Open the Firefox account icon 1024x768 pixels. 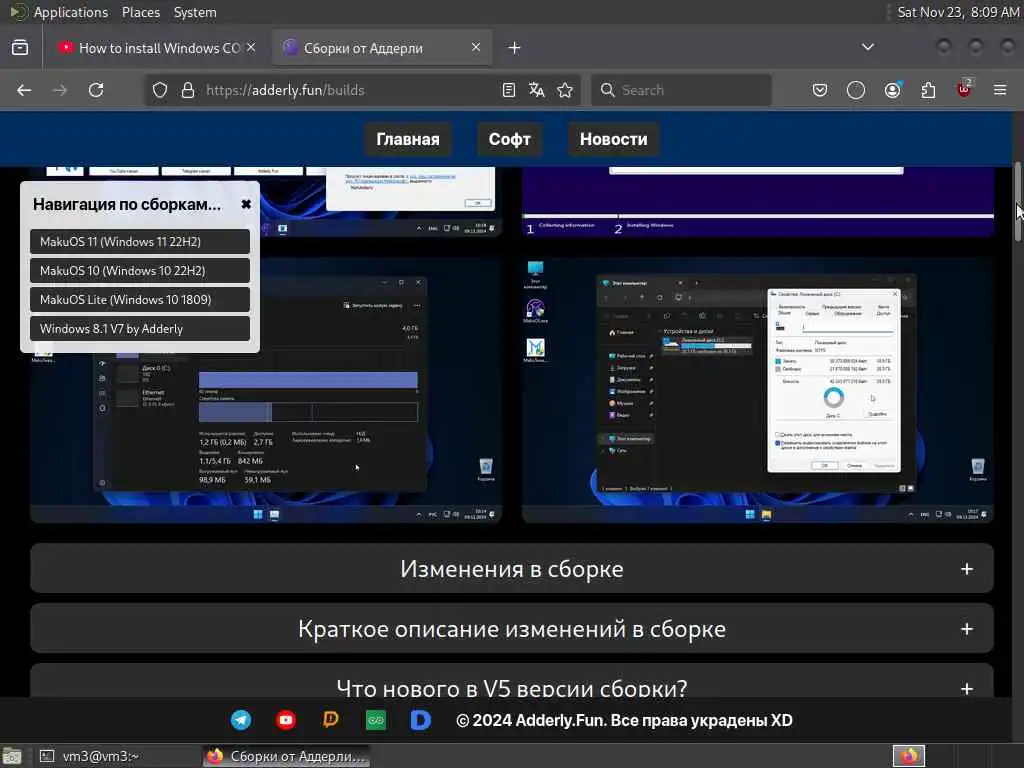[x=892, y=90]
